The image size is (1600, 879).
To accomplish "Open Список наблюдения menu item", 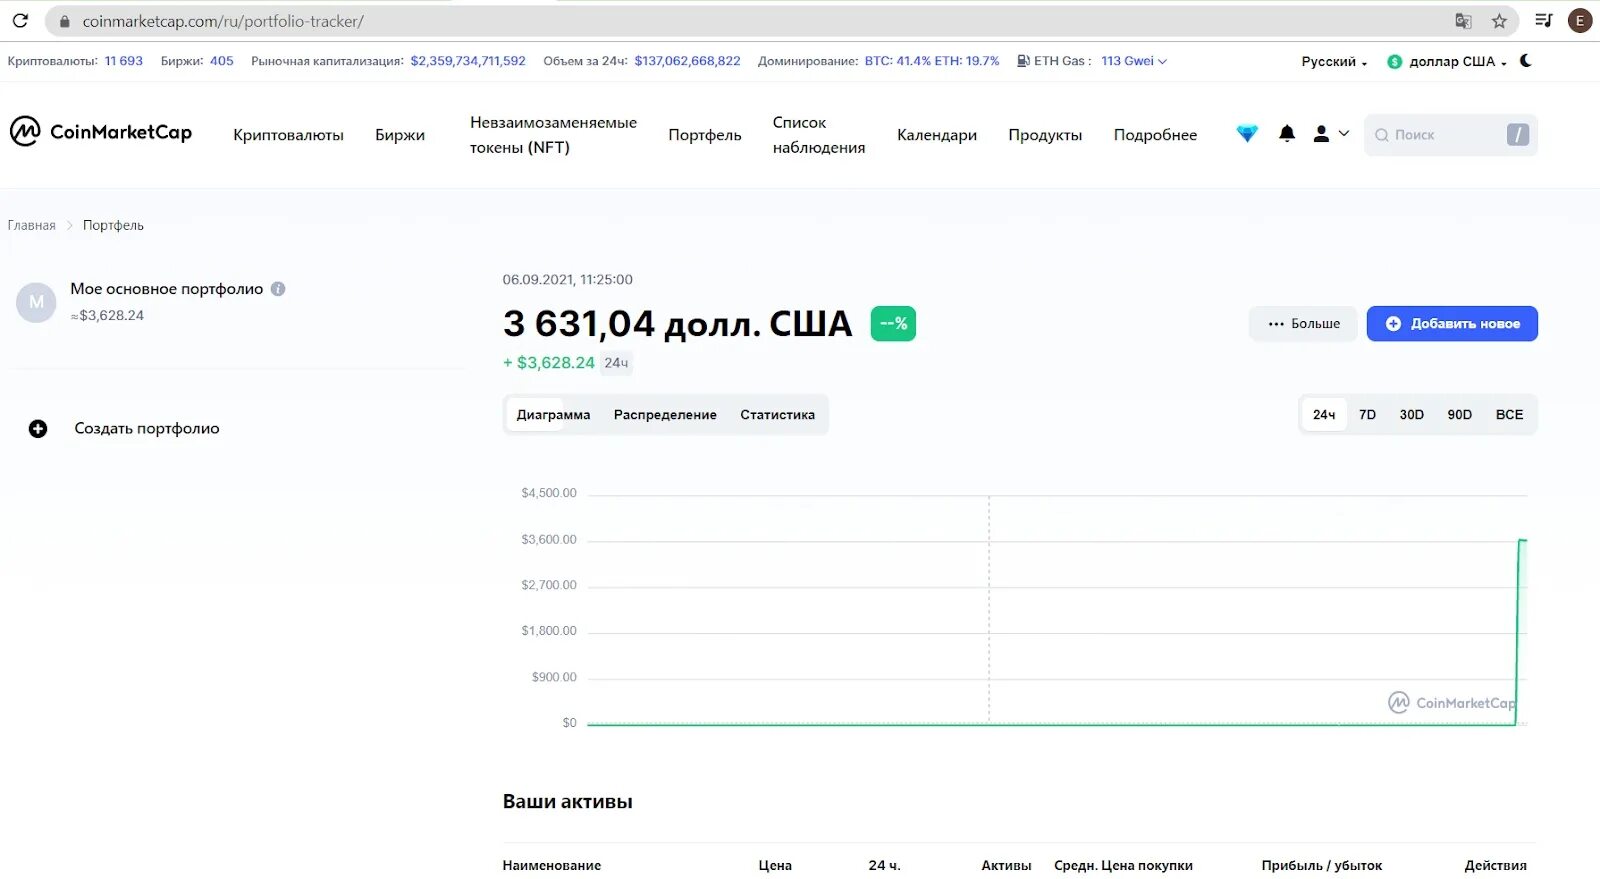I will point(819,135).
